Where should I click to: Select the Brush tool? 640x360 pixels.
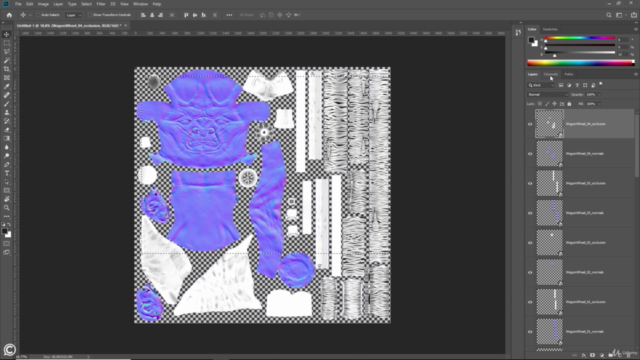tap(7, 104)
